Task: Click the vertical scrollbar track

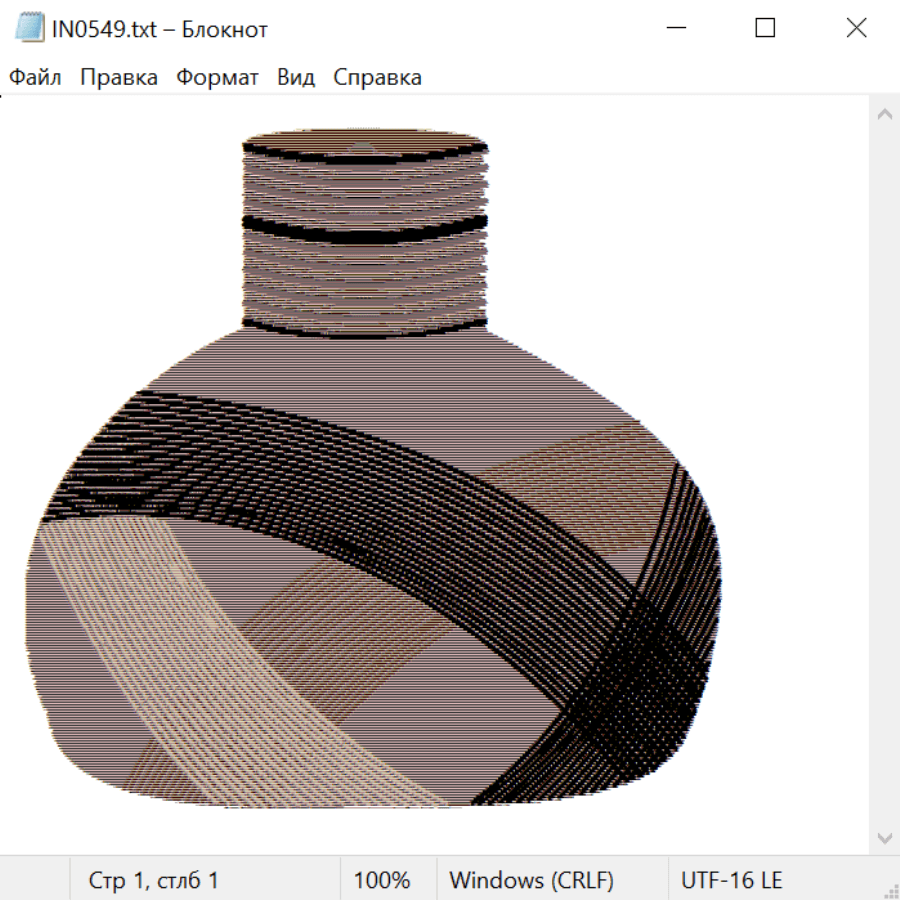Action: pos(884,475)
